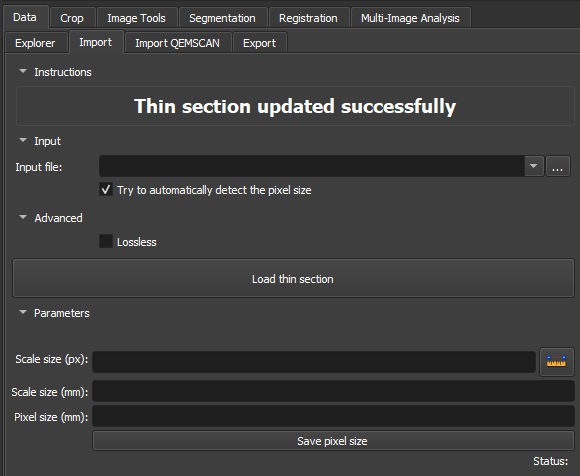Open the Import QEMSCAN subtab
Screen dimensions: 580x476
pyautogui.click(x=178, y=43)
